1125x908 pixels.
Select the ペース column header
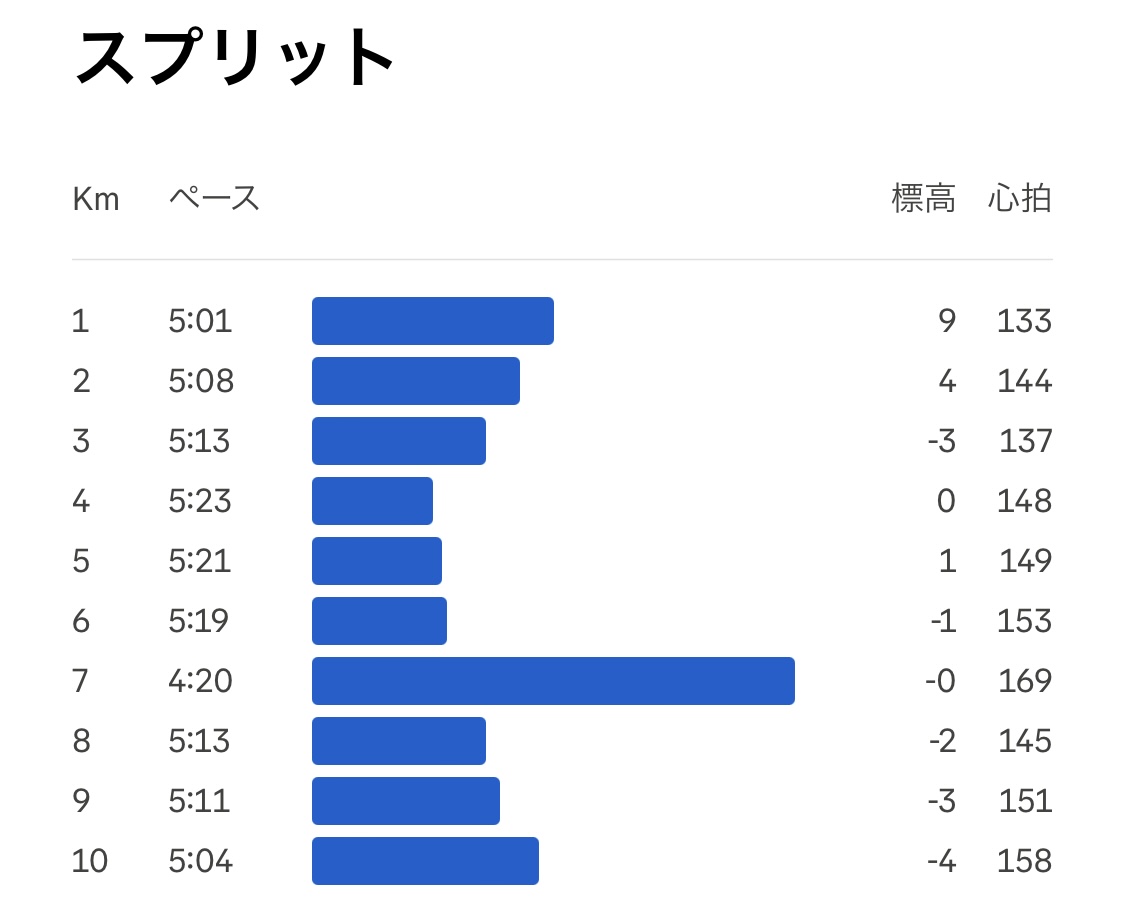(x=214, y=198)
